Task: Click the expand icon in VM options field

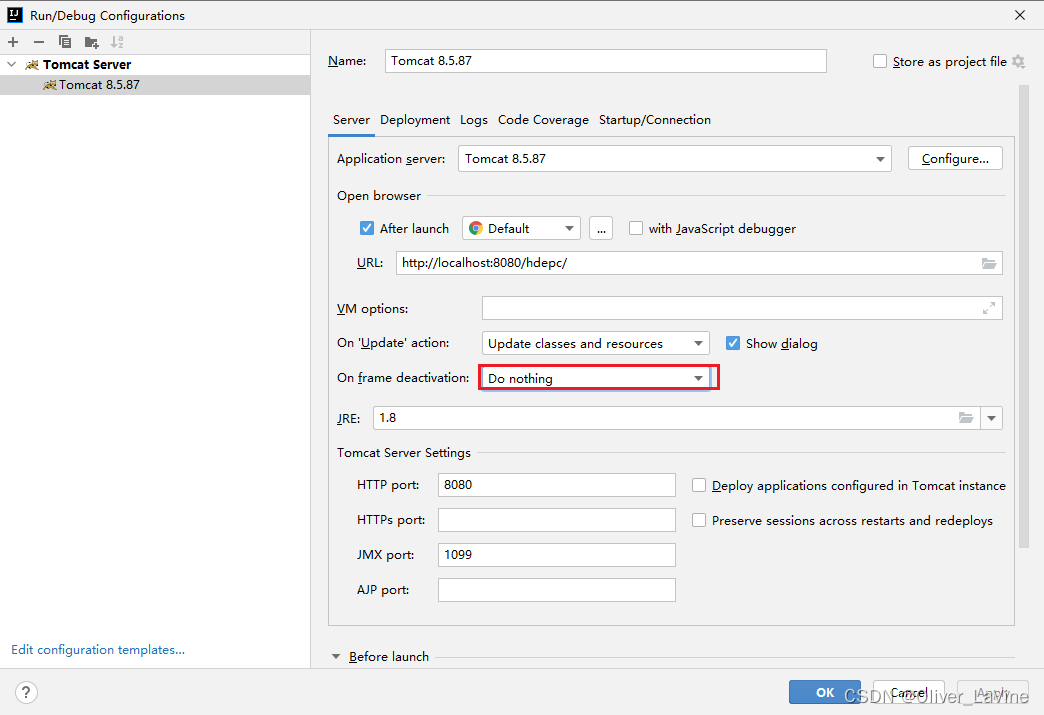Action: (989, 308)
